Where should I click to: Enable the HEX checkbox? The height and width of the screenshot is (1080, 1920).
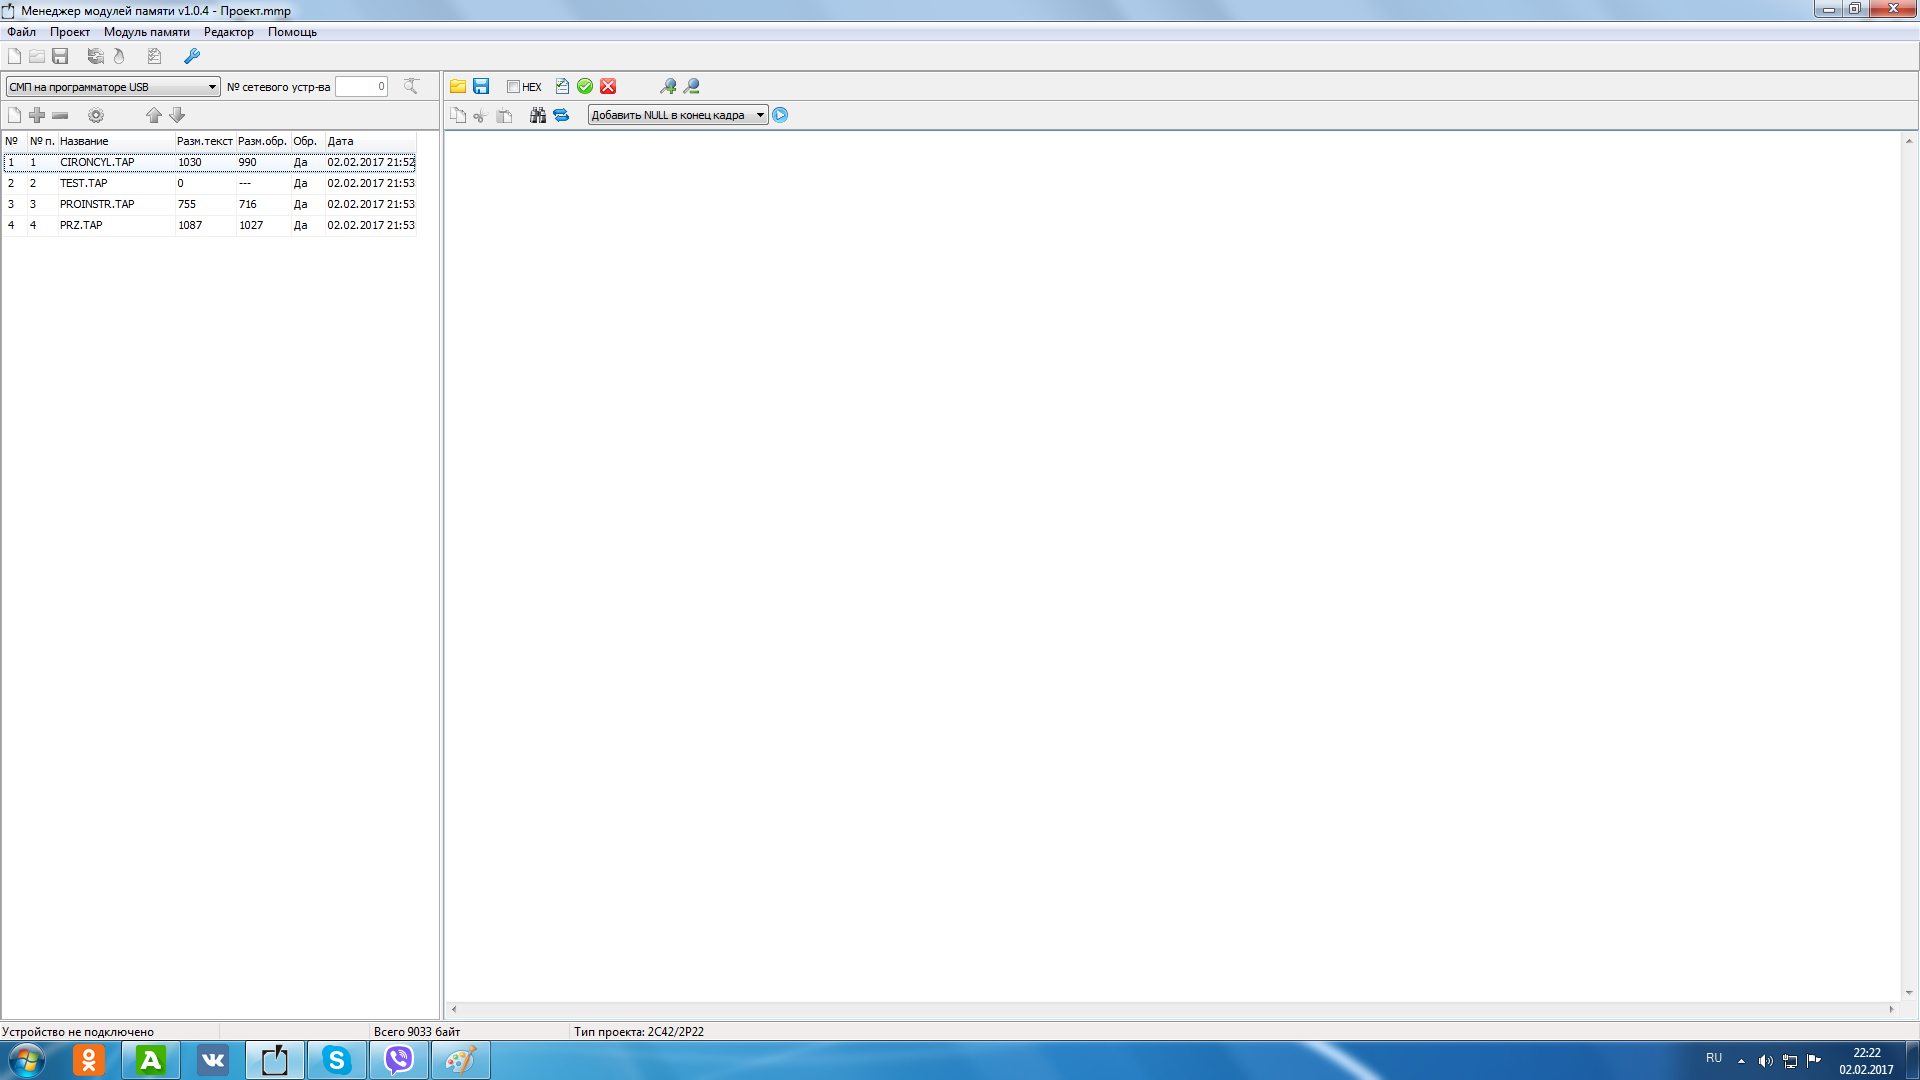(x=513, y=87)
